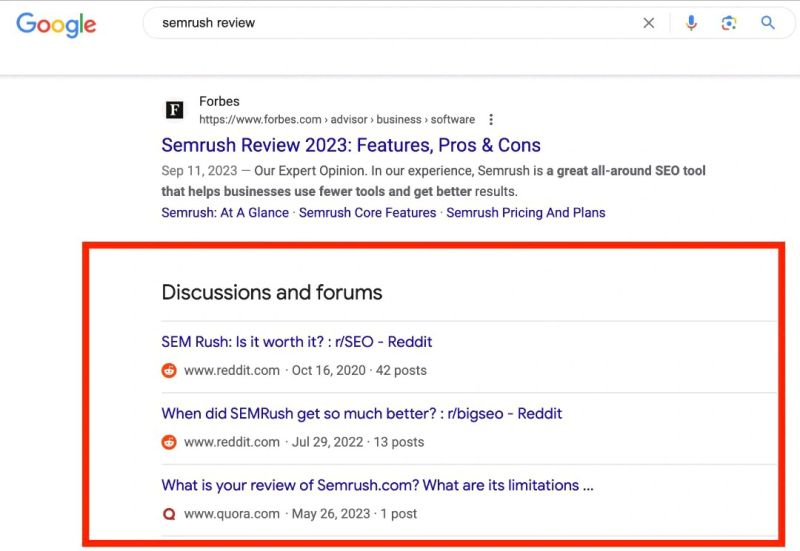Open Google Lens image search icon

(x=729, y=23)
